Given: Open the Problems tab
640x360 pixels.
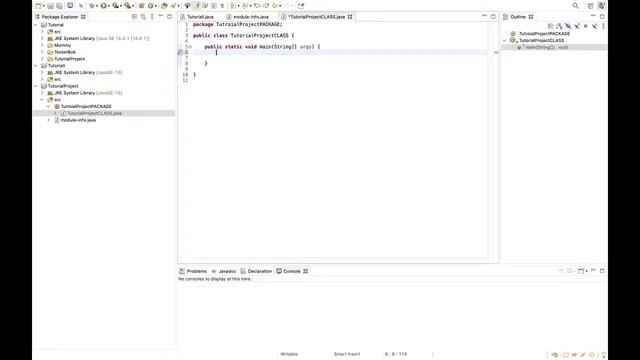Looking at the screenshot, I should [193, 271].
